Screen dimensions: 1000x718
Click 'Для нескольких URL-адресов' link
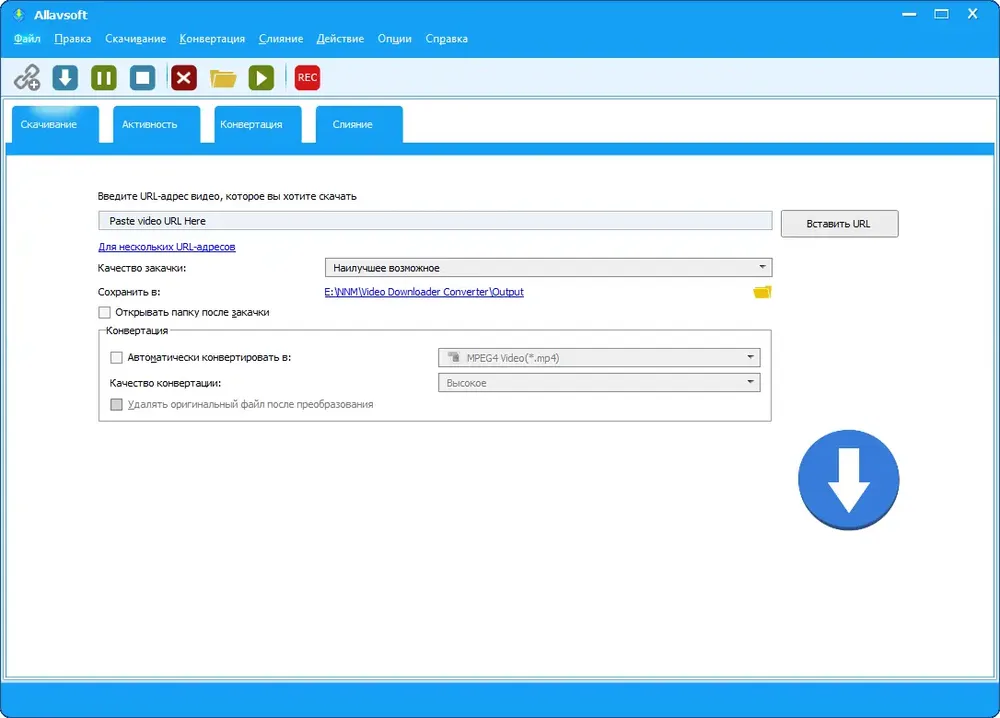click(166, 247)
